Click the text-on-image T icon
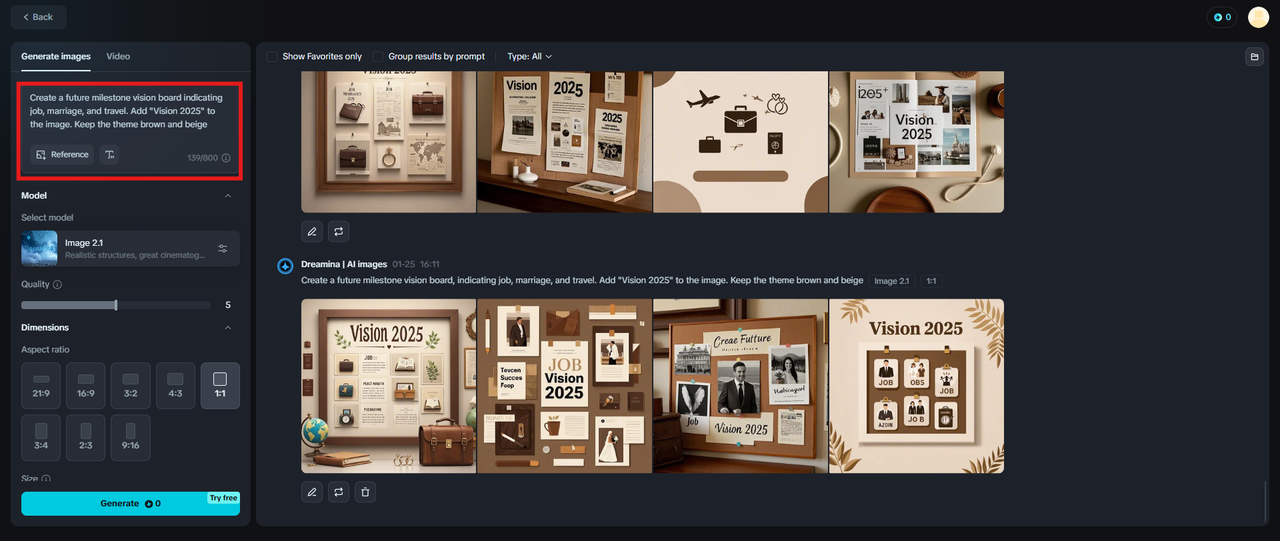 pos(110,154)
